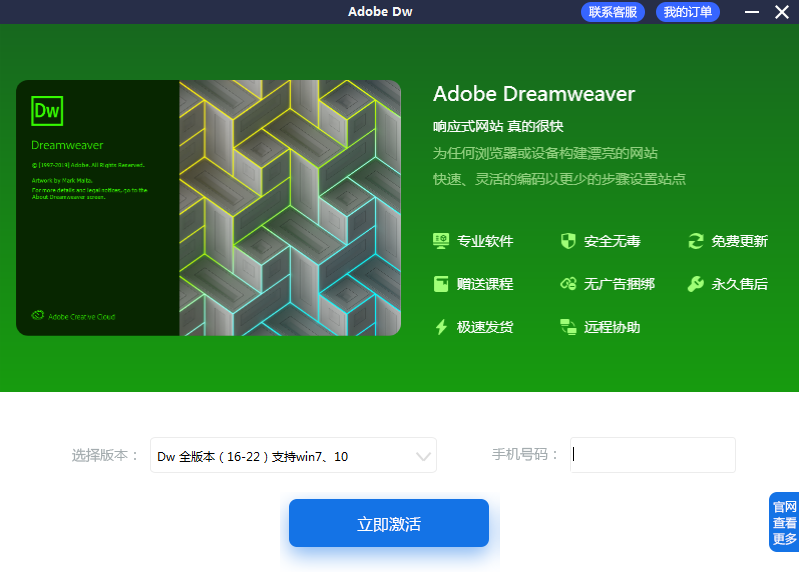Image resolution: width=799 pixels, height=575 pixels.
Task: Click the green Dreamweaver text on splash
Action: (x=67, y=145)
